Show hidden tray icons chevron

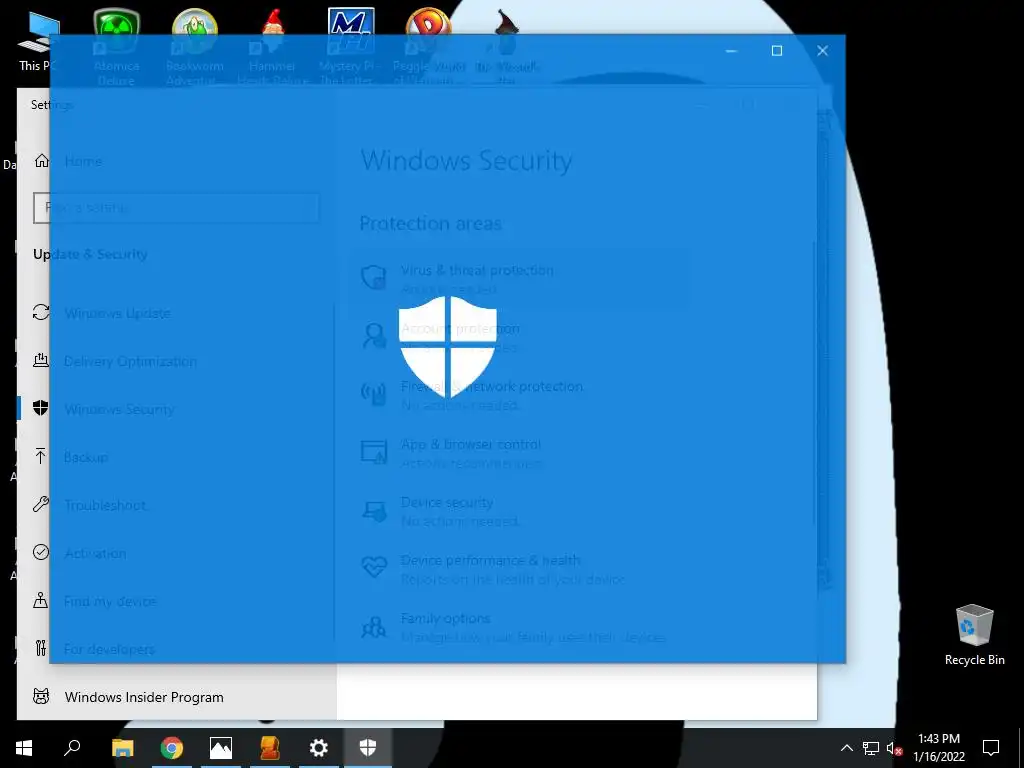coord(846,748)
